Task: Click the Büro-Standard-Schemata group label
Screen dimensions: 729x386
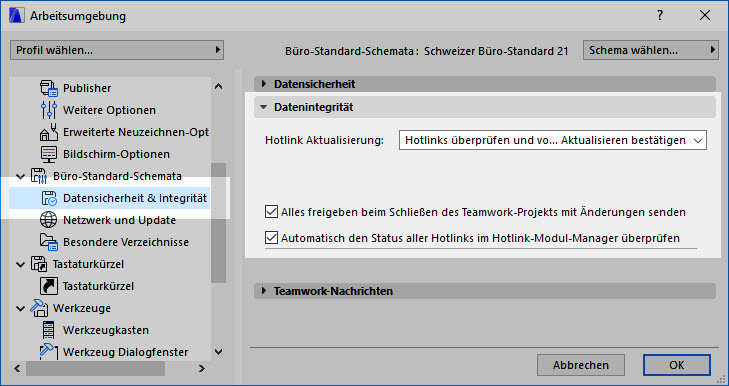Action: tap(117, 176)
